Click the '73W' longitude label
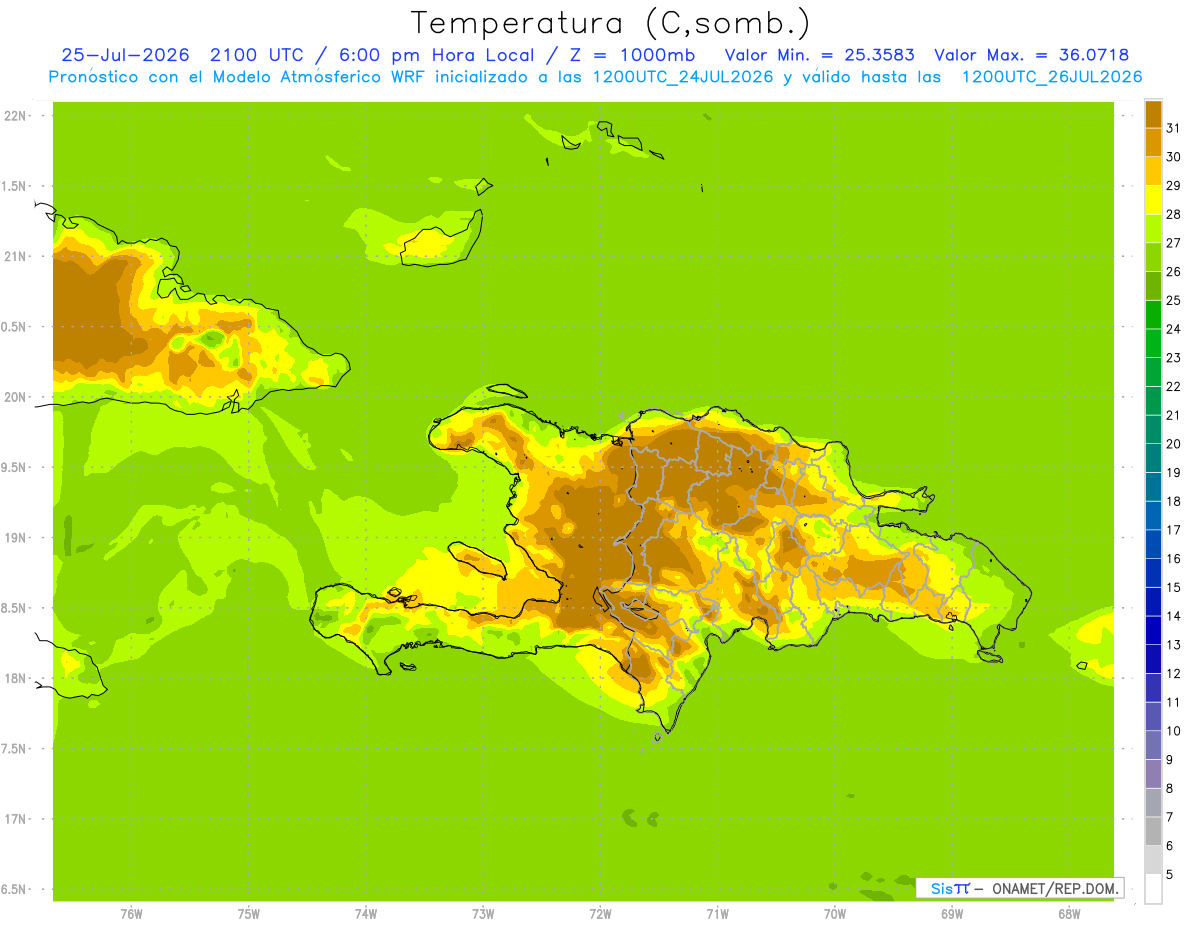This screenshot has height=927, width=1200. coord(483,913)
